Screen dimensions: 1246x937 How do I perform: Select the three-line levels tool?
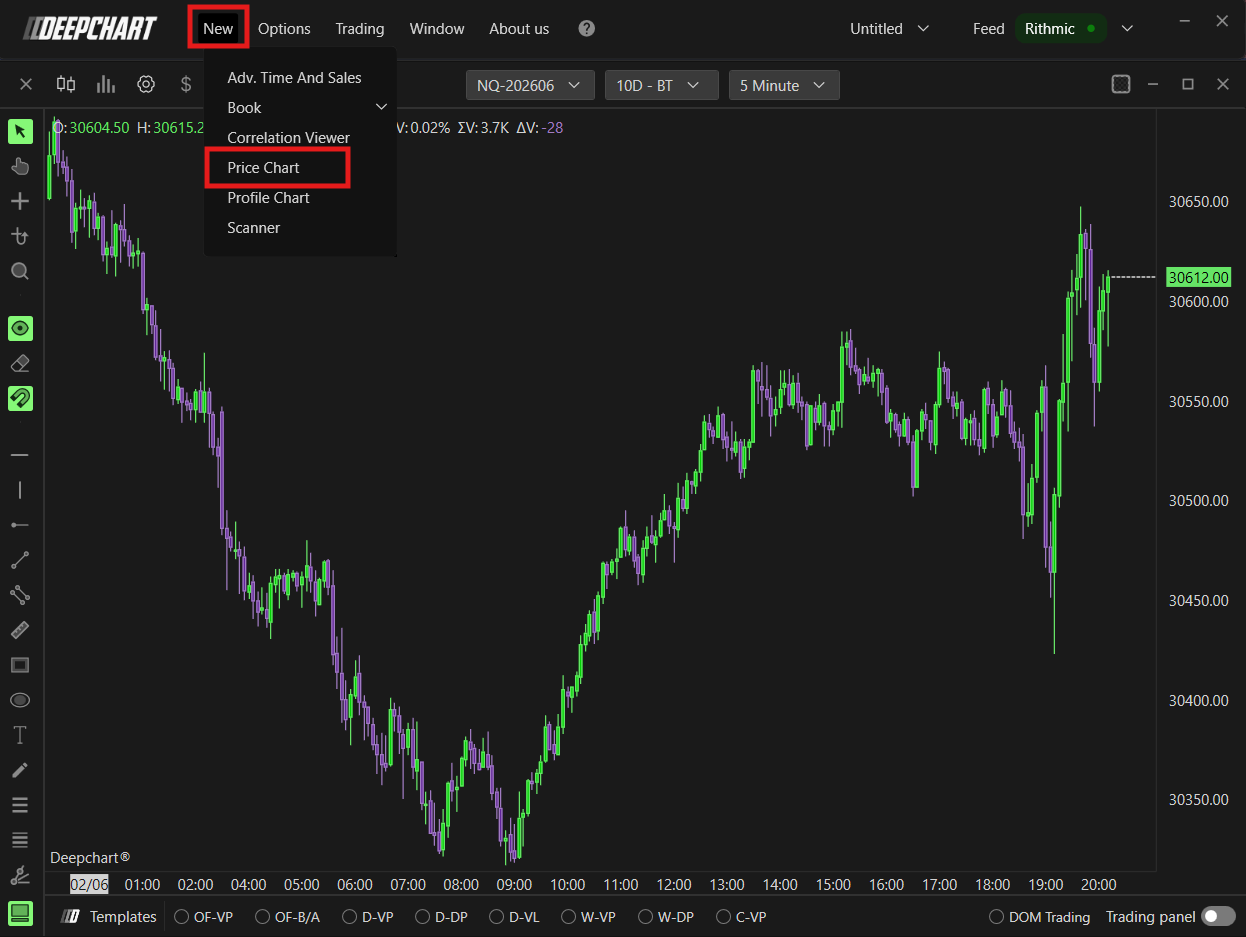point(20,805)
